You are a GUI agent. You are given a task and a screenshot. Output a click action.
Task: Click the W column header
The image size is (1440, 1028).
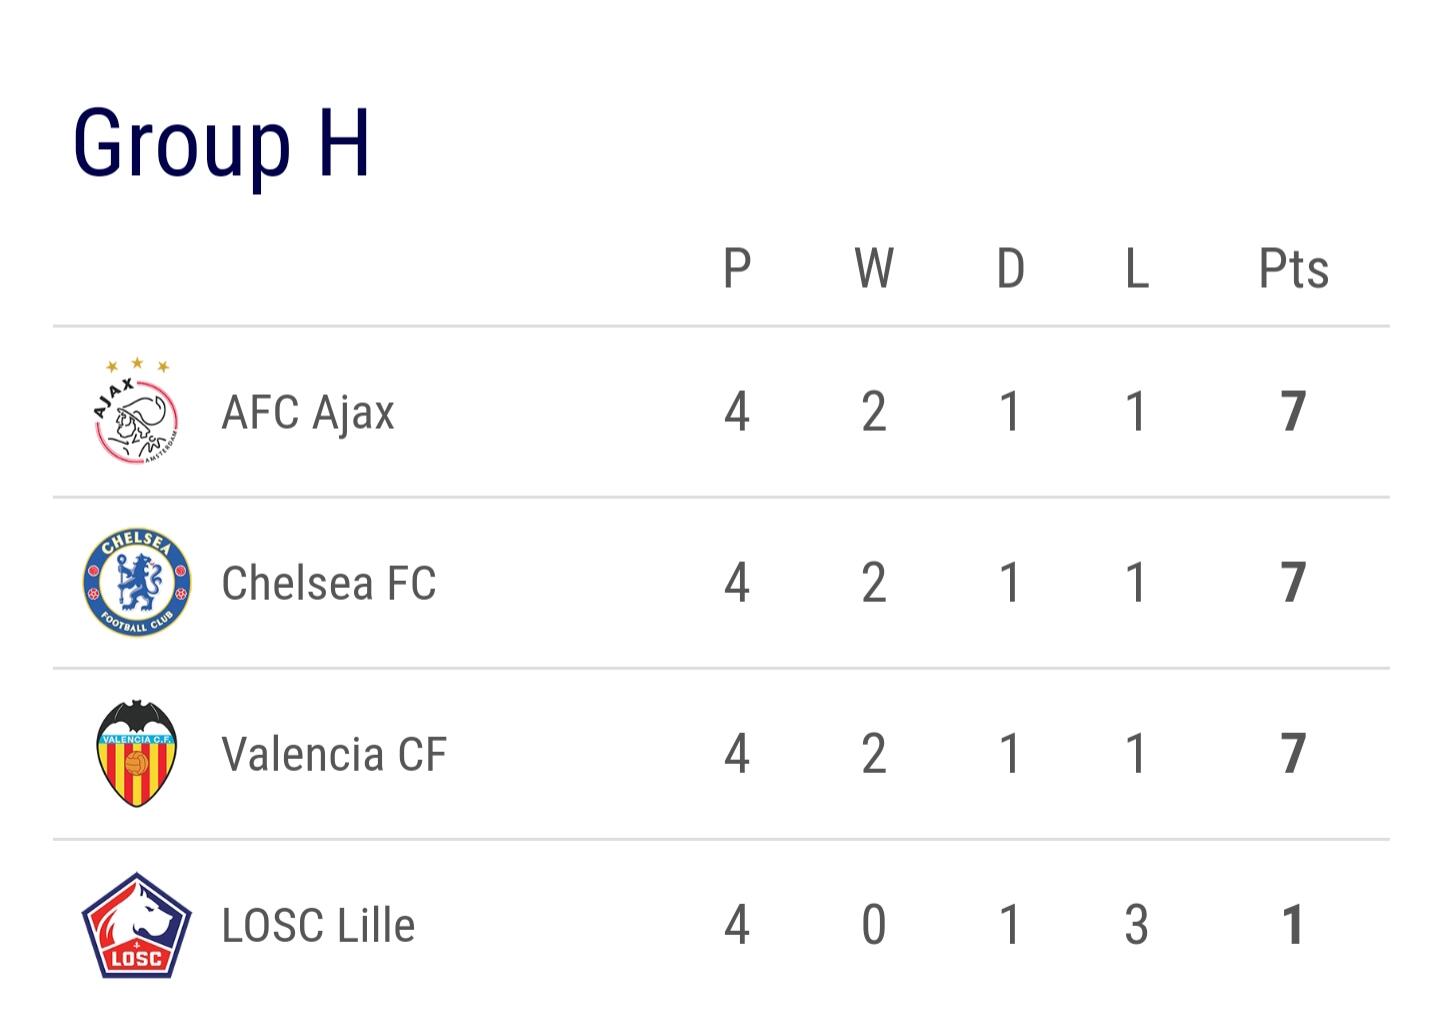(x=874, y=268)
